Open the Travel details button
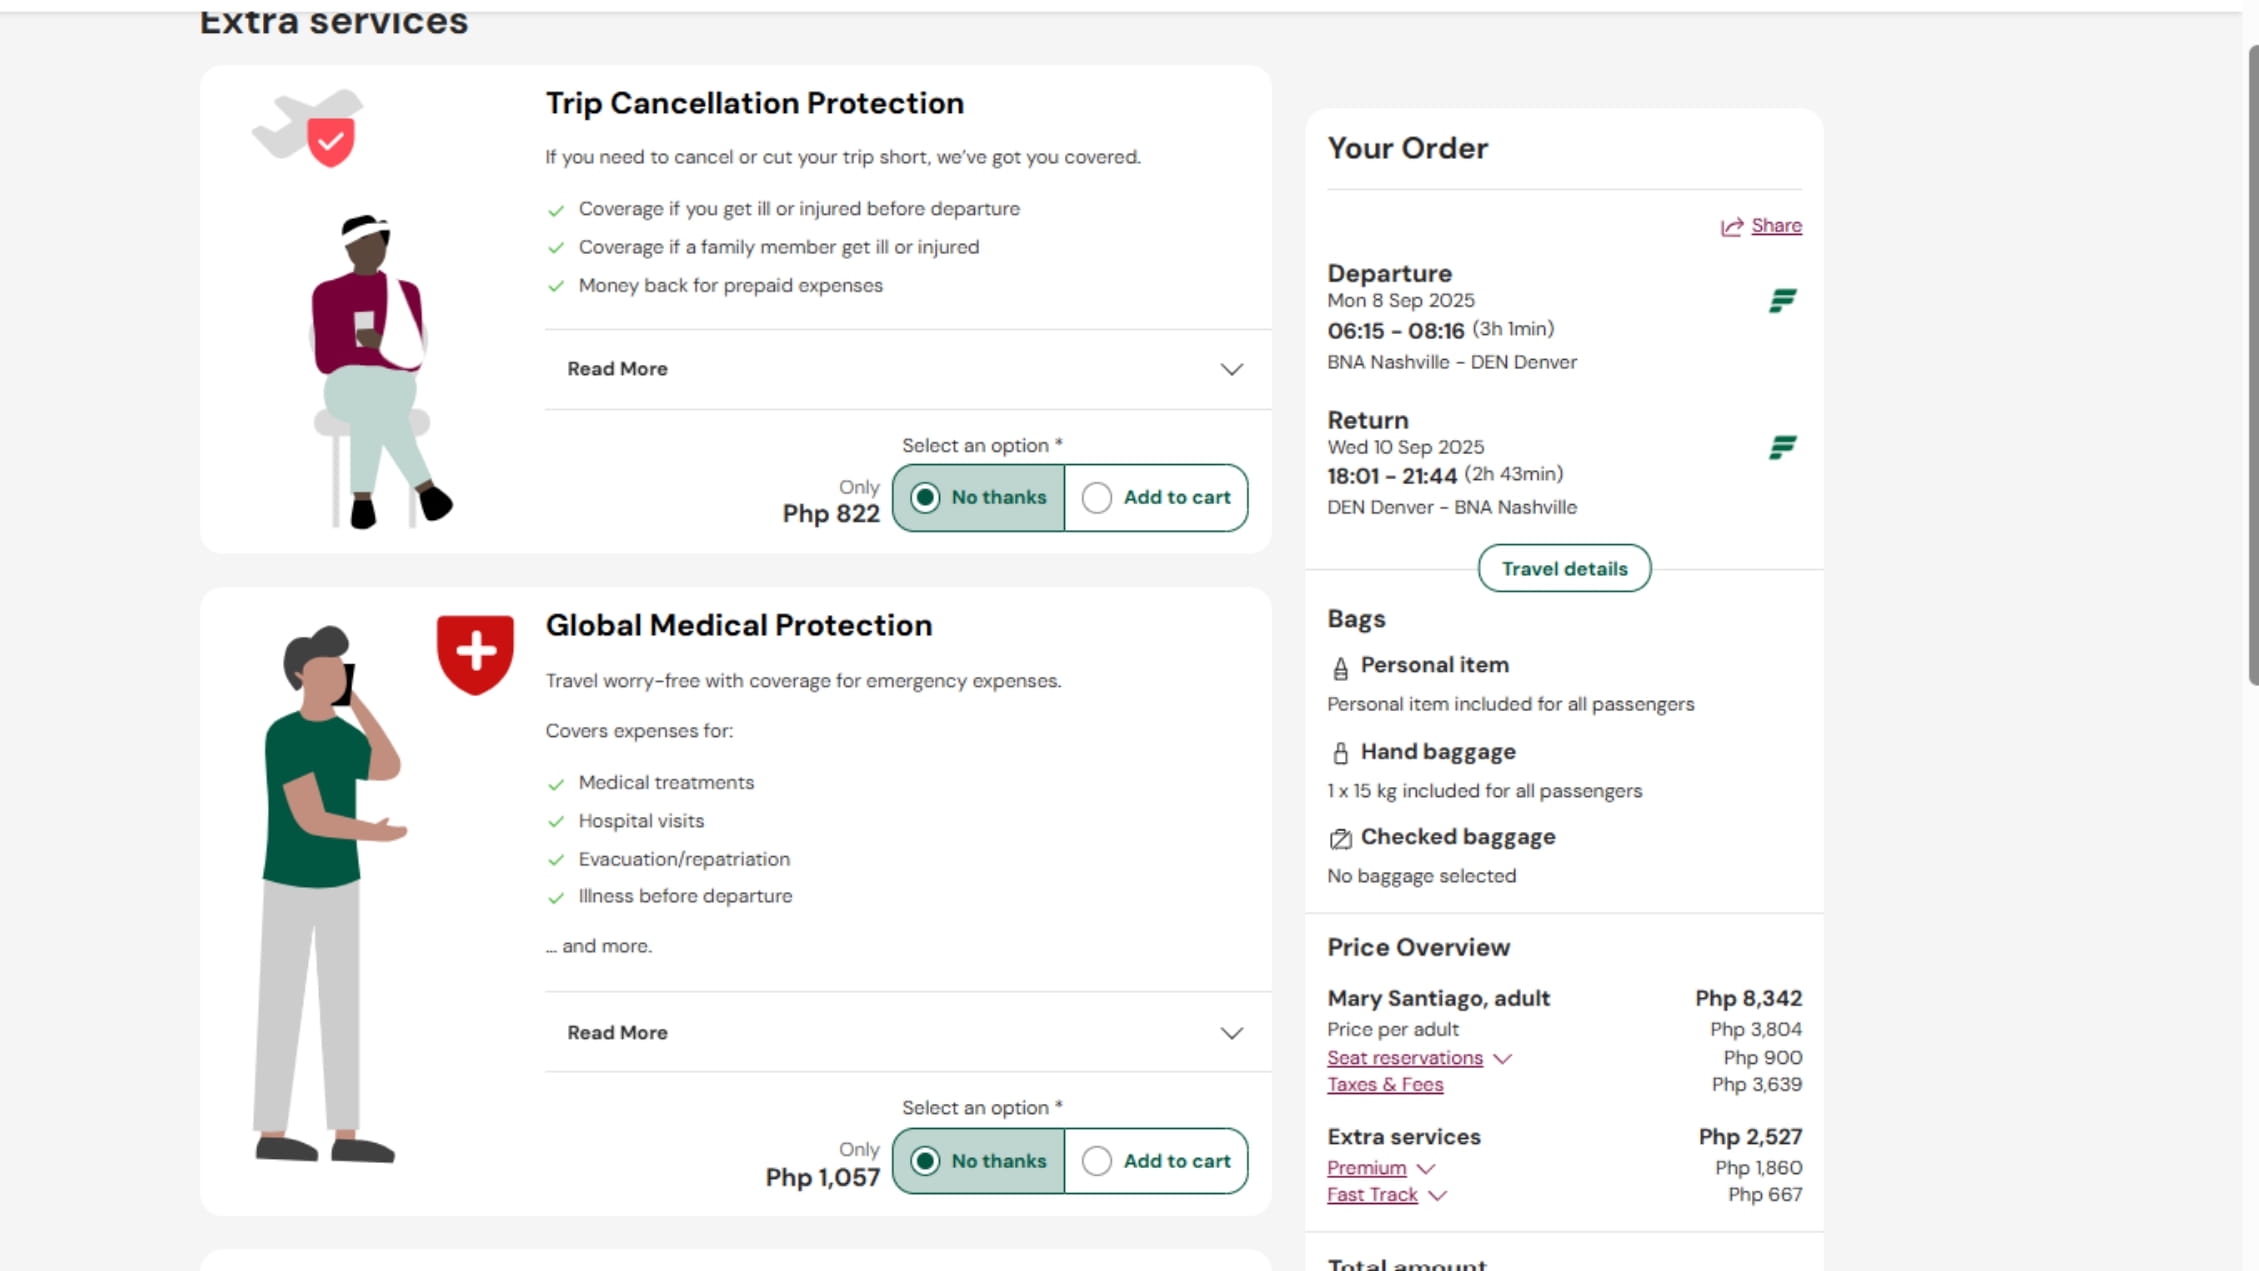This screenshot has height=1271, width=2259. pyautogui.click(x=1564, y=569)
